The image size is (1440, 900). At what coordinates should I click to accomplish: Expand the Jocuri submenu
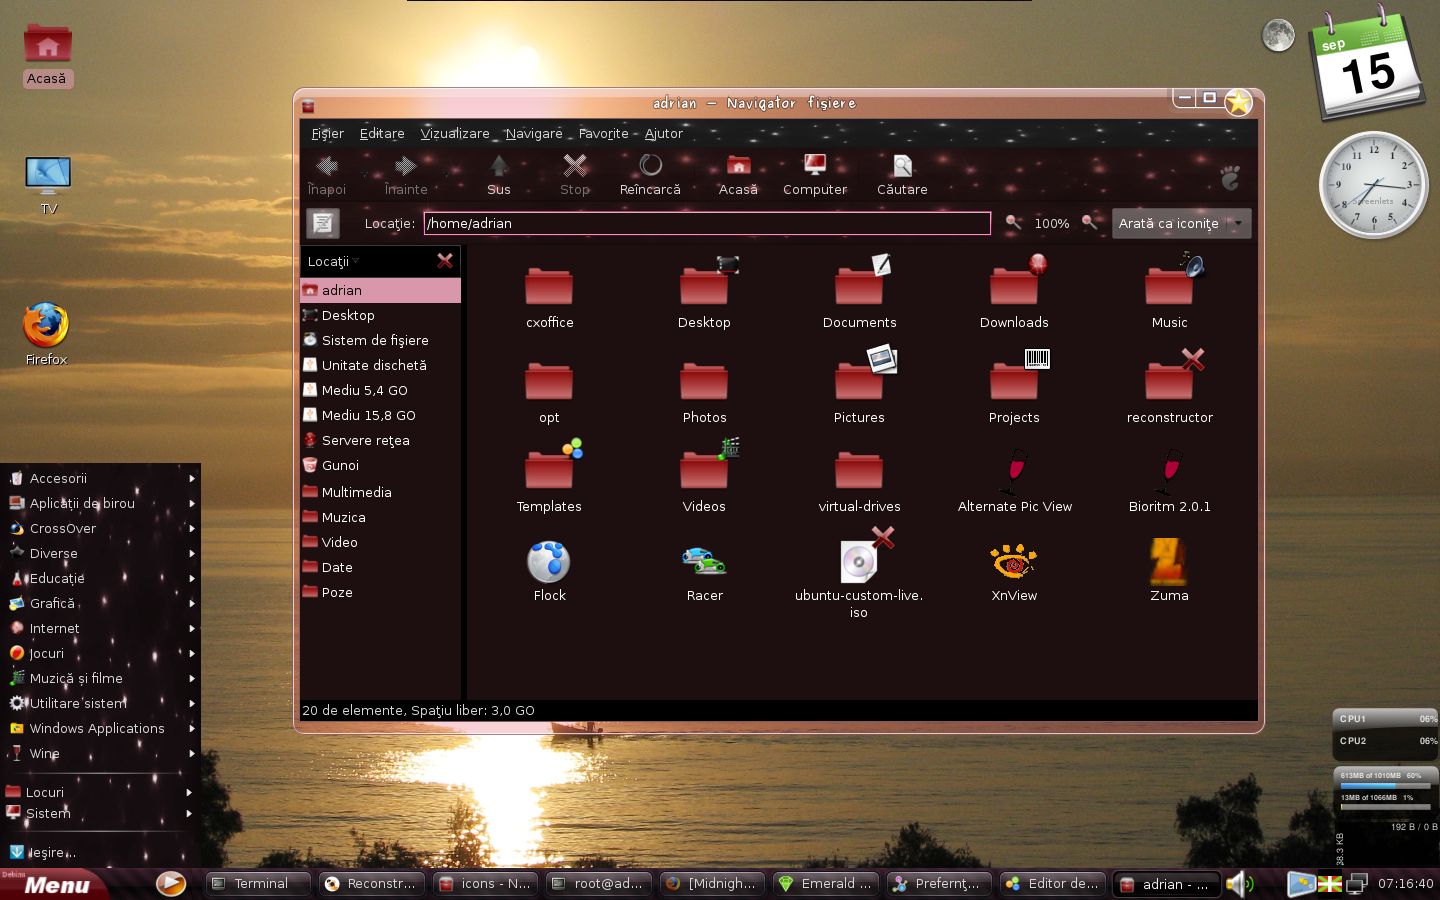coord(100,653)
